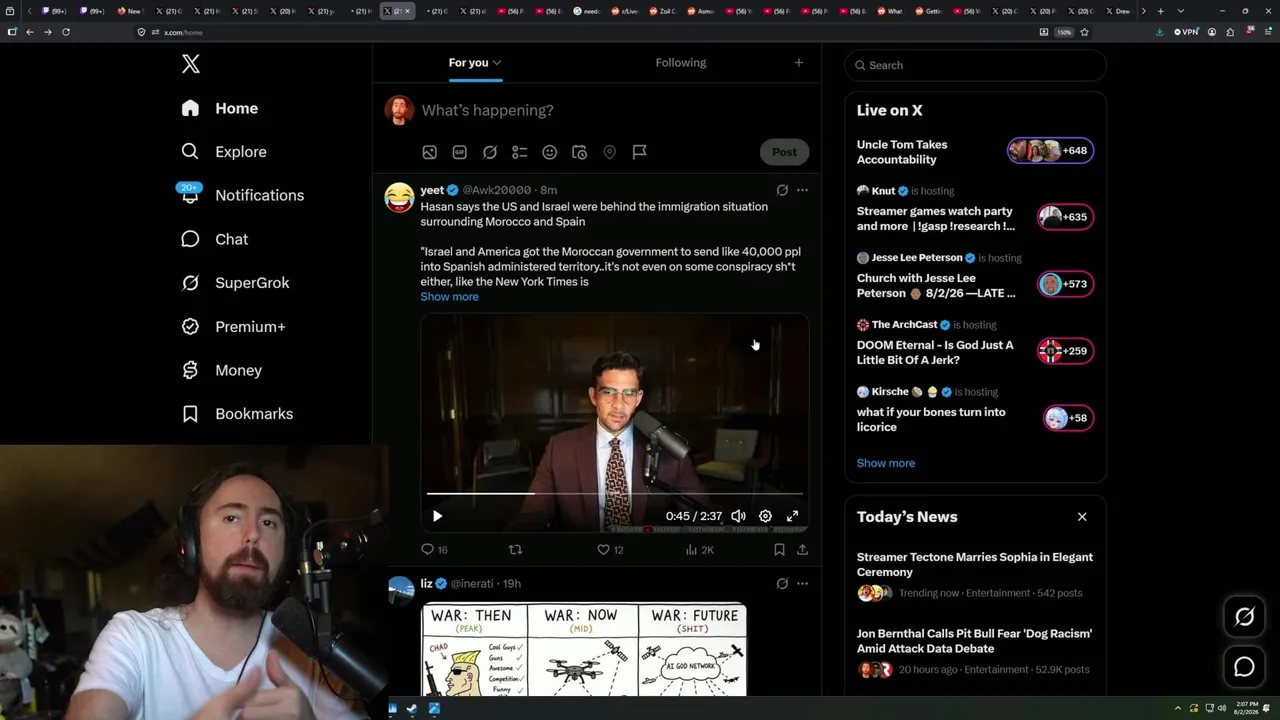Toggle fullscreen on the video
Viewport: 1280px width, 720px height.
pos(792,516)
